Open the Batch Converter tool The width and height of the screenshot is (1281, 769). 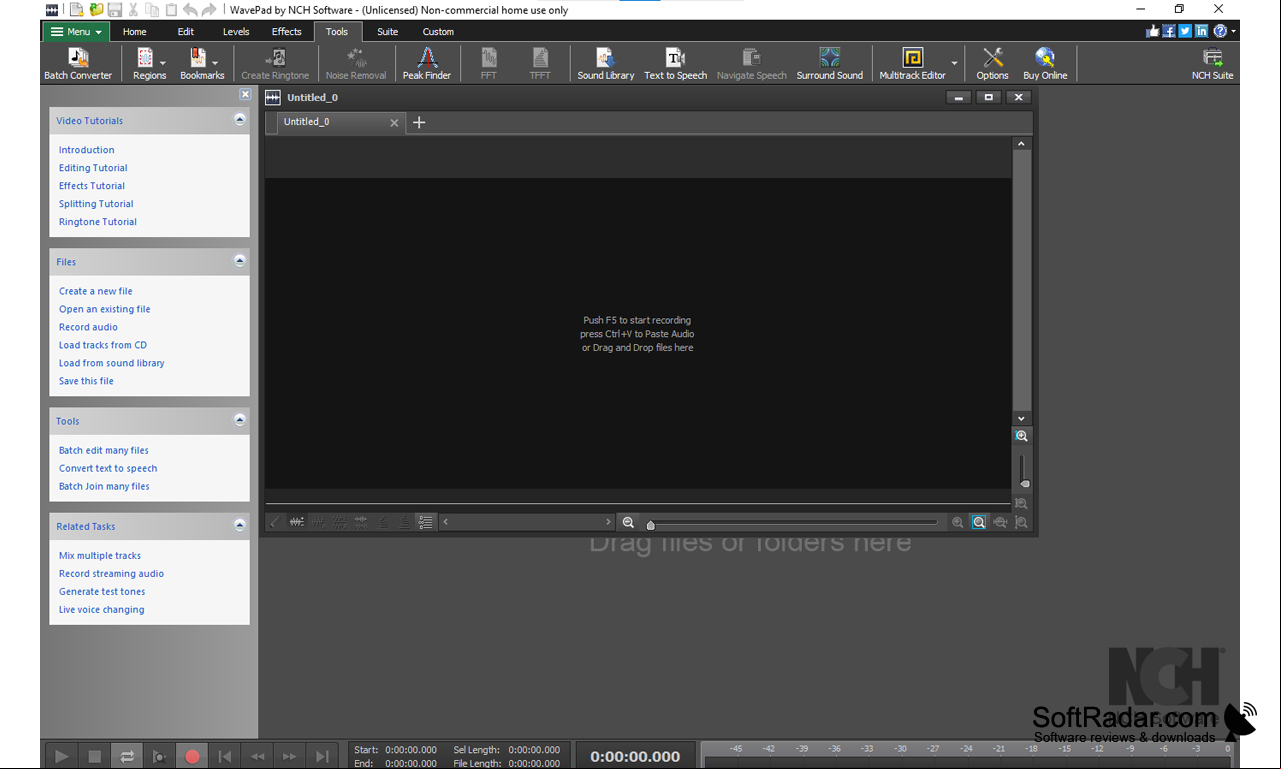coord(78,63)
